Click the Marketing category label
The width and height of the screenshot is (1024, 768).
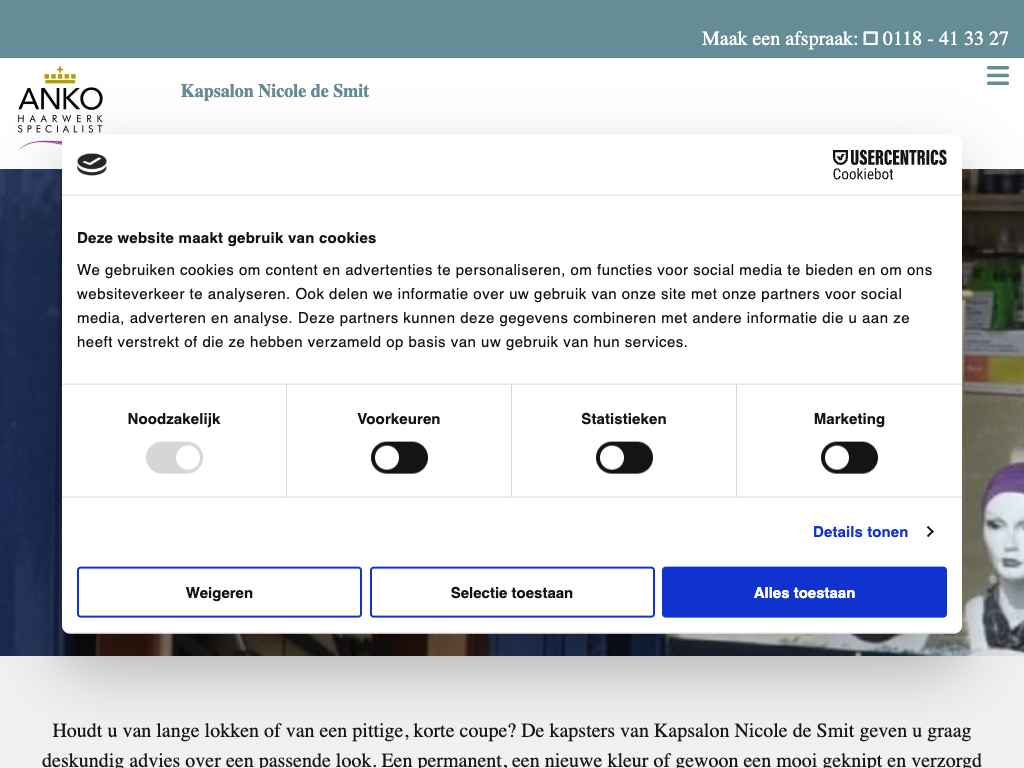pos(849,419)
